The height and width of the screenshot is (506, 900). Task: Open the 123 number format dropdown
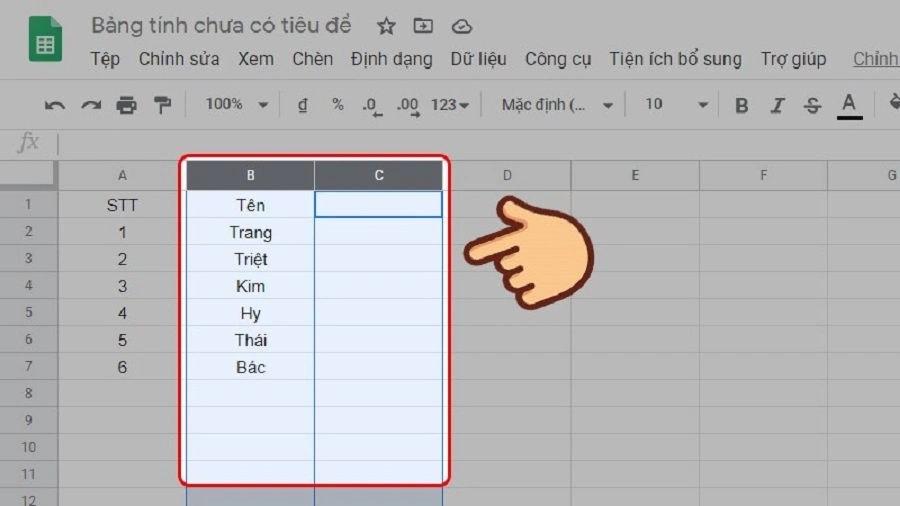pos(450,105)
